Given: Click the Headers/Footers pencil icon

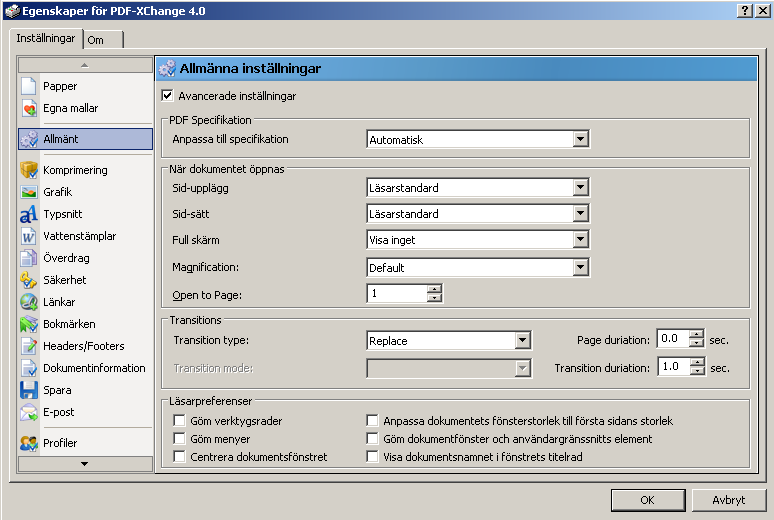Looking at the screenshot, I should click(x=29, y=346).
